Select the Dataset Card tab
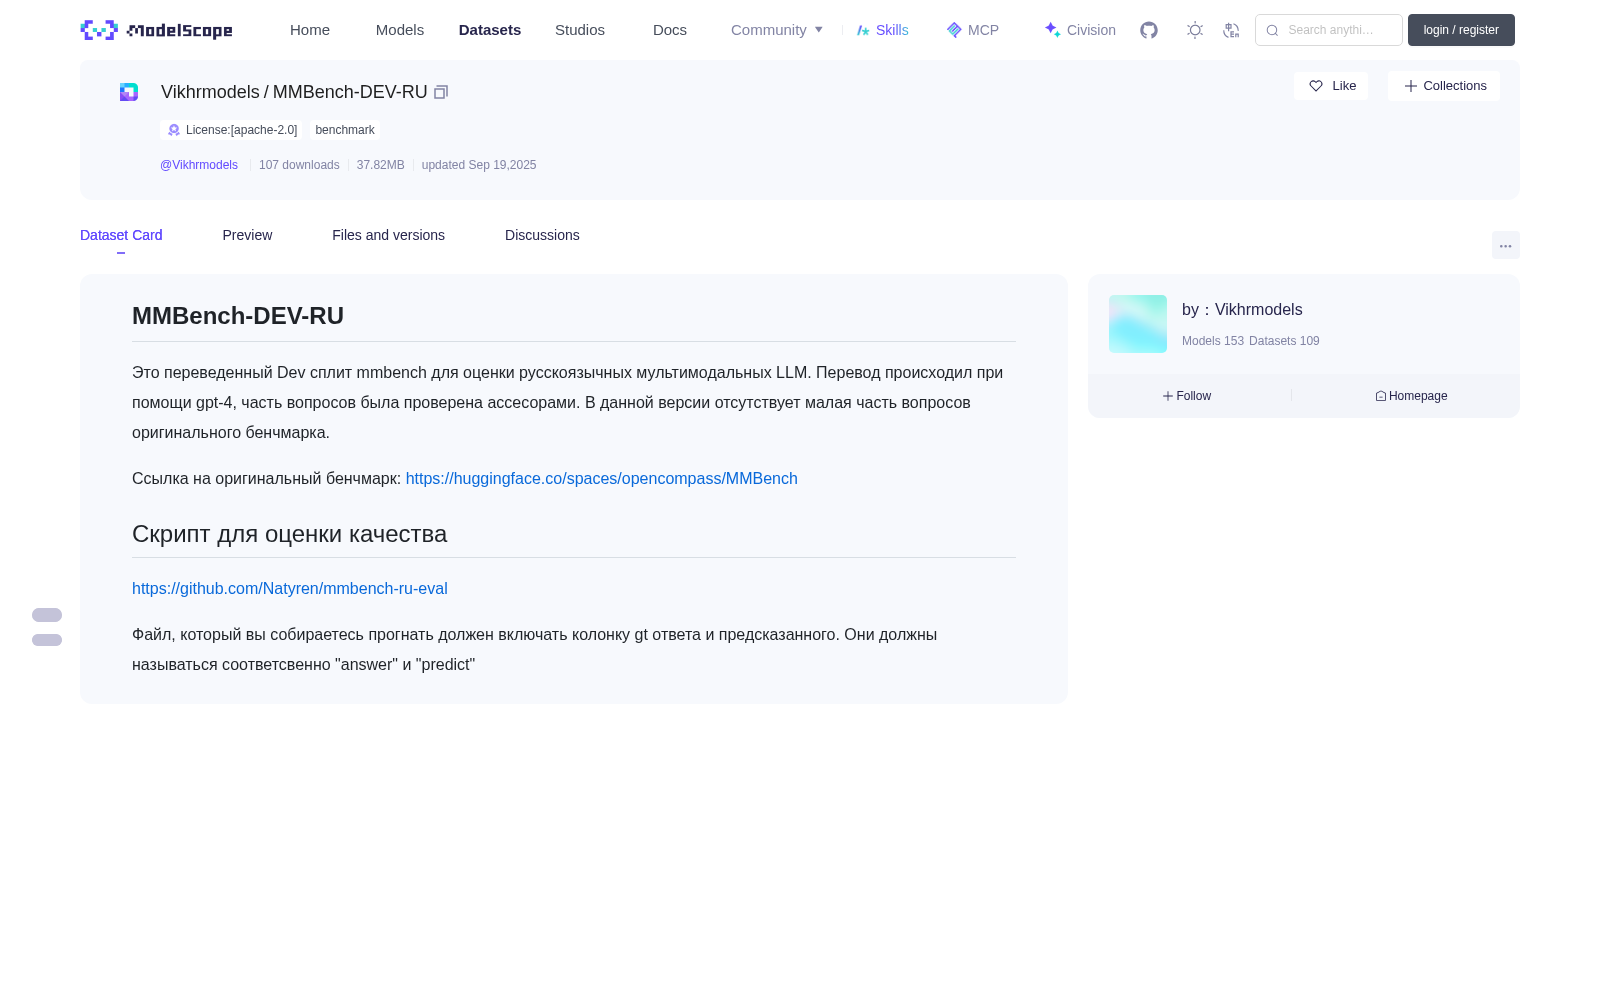The height and width of the screenshot is (1000, 1600). (121, 235)
